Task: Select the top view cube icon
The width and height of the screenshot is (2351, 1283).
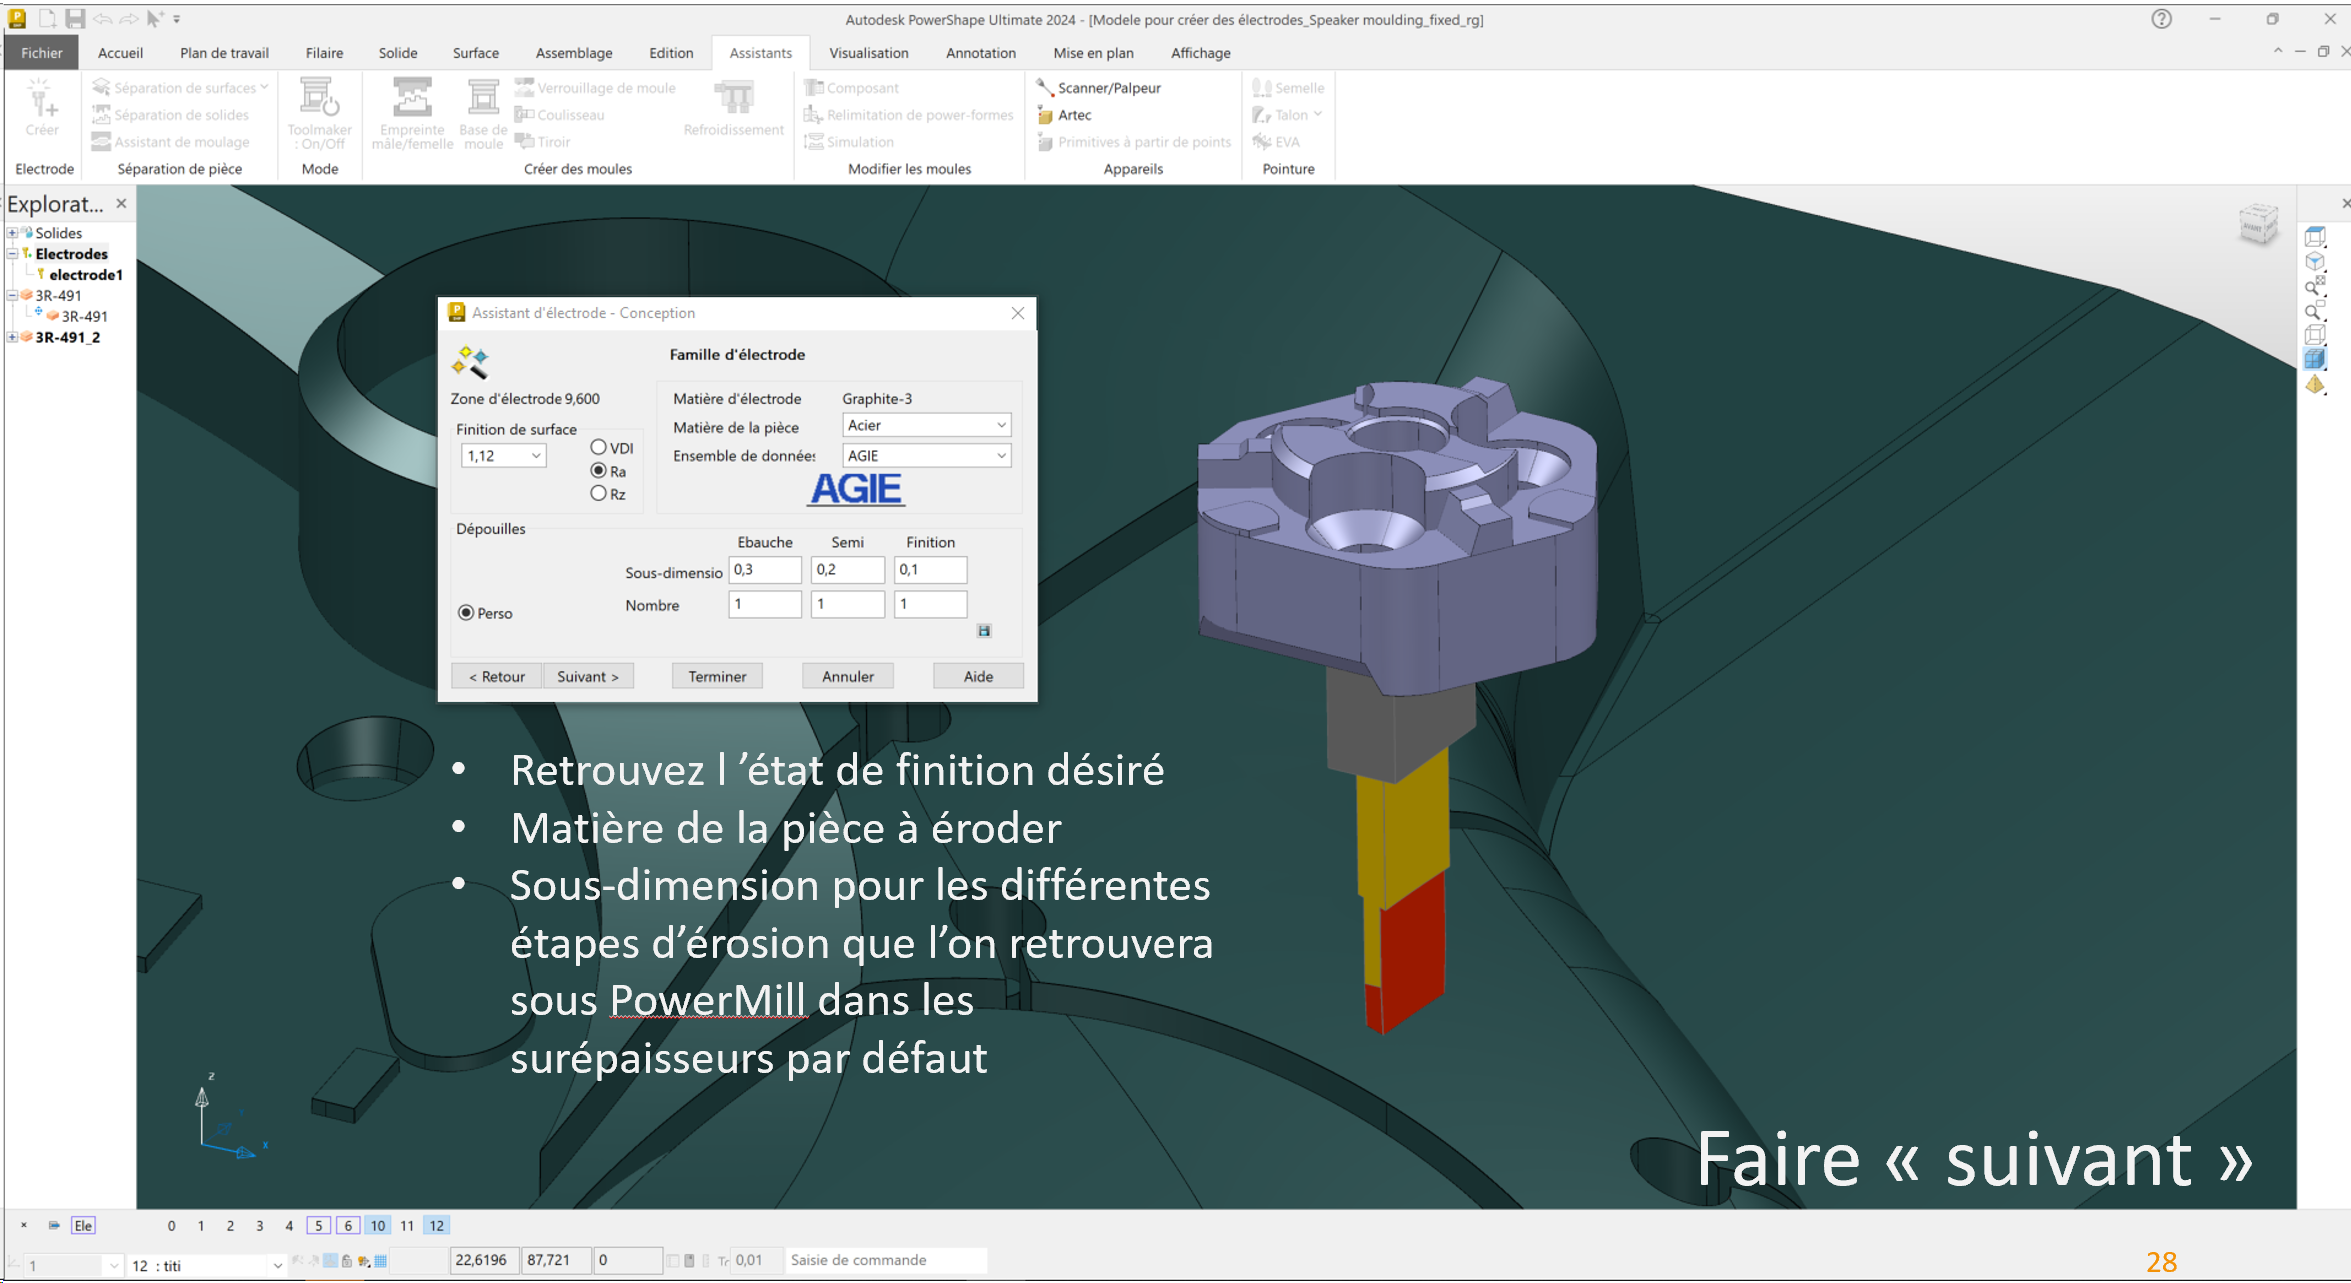Action: pos(2315,237)
